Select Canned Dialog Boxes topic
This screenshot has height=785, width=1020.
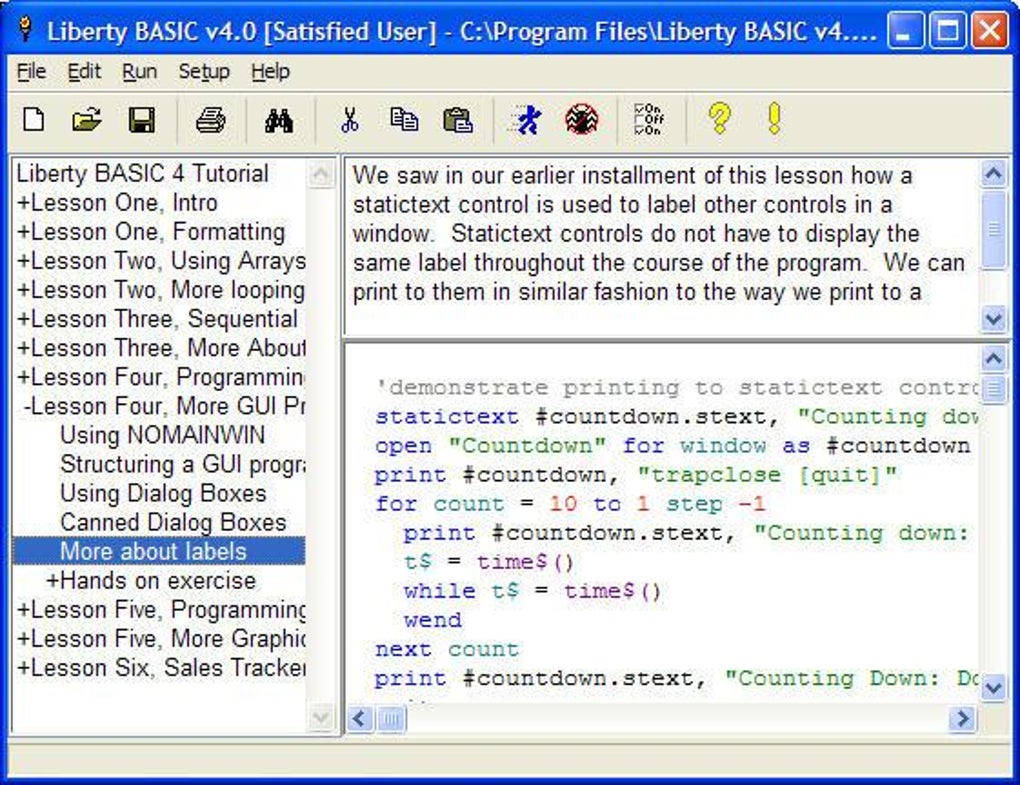tap(173, 522)
